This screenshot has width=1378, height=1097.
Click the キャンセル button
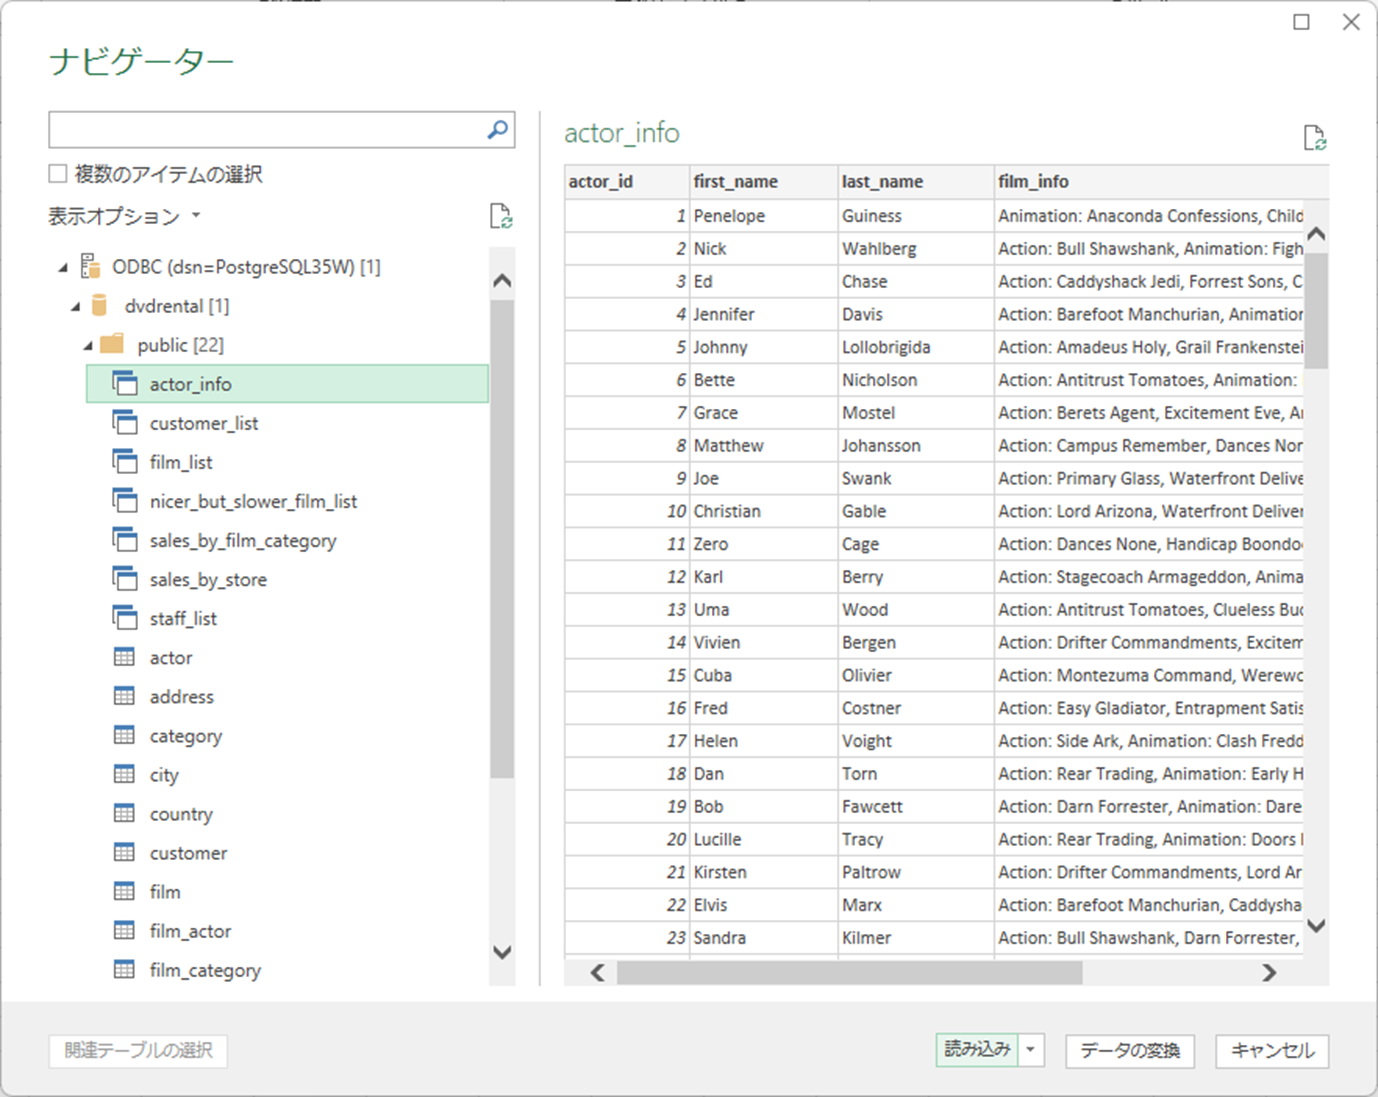[x=1272, y=1050]
